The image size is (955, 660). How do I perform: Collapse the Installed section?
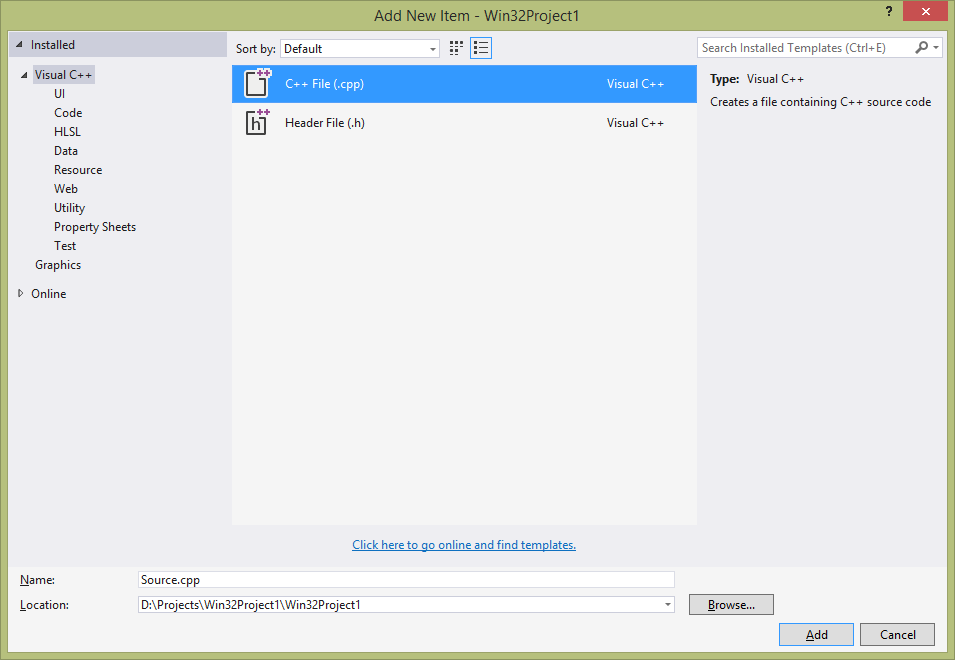click(20, 45)
